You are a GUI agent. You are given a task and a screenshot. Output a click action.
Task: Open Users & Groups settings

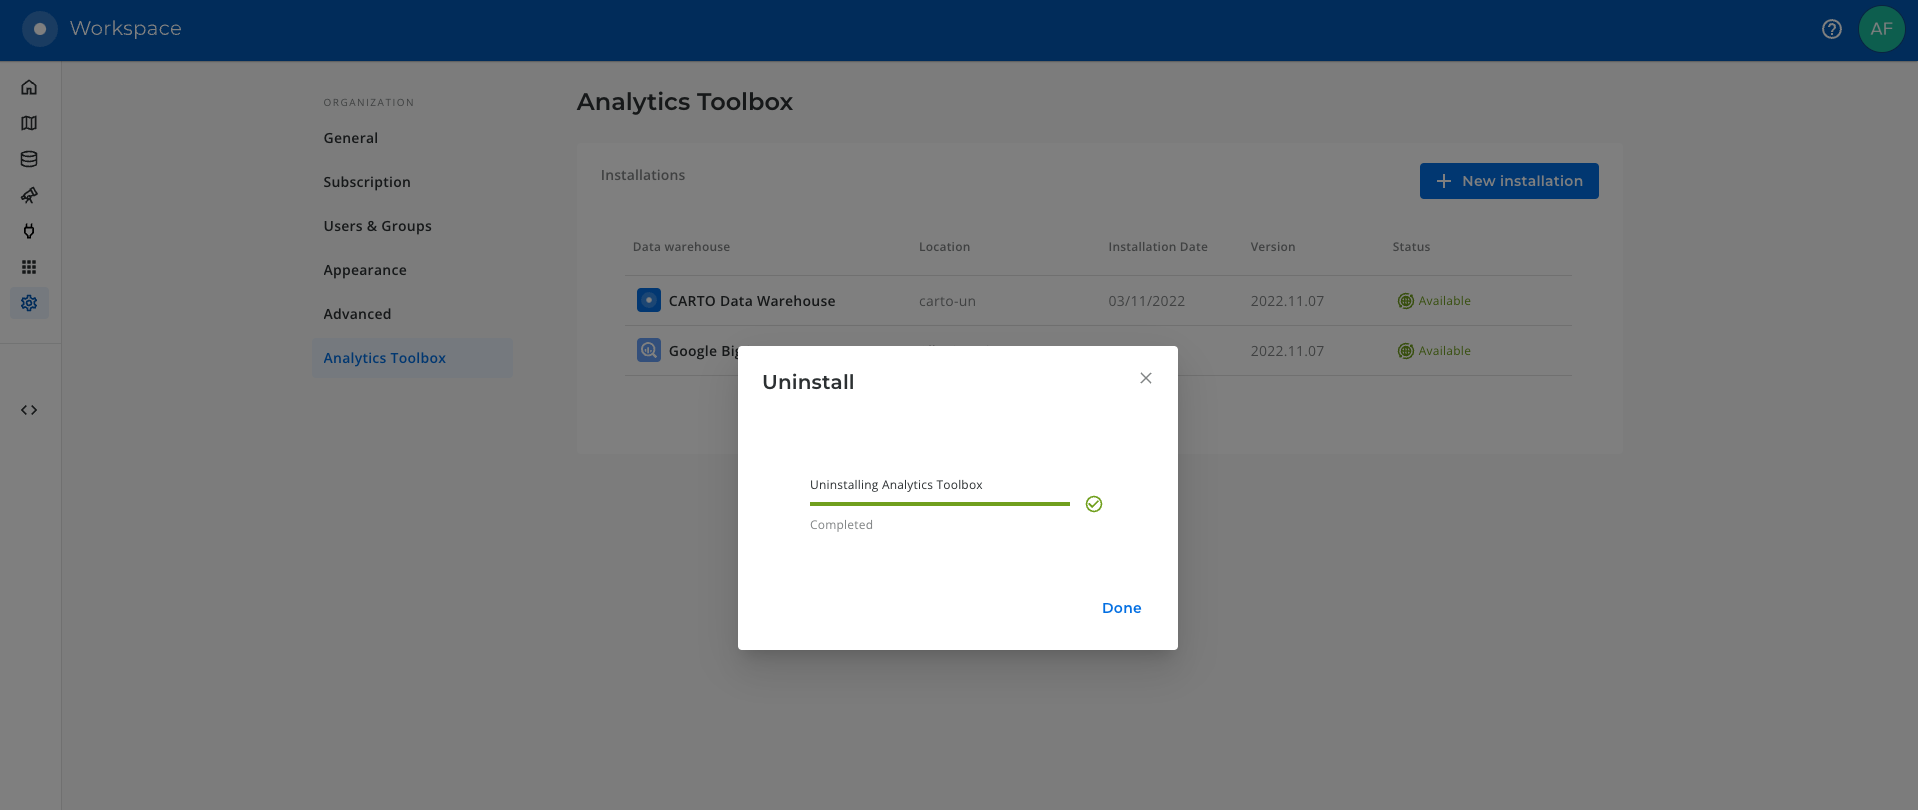point(378,226)
